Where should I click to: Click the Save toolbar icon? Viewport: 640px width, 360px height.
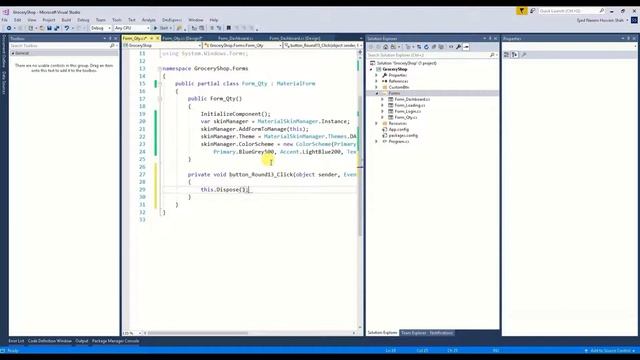(x=49, y=28)
